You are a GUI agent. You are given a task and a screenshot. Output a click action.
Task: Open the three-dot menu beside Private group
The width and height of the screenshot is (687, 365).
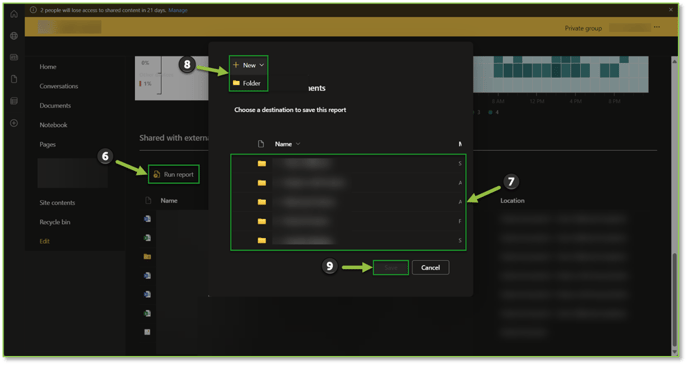point(657,27)
